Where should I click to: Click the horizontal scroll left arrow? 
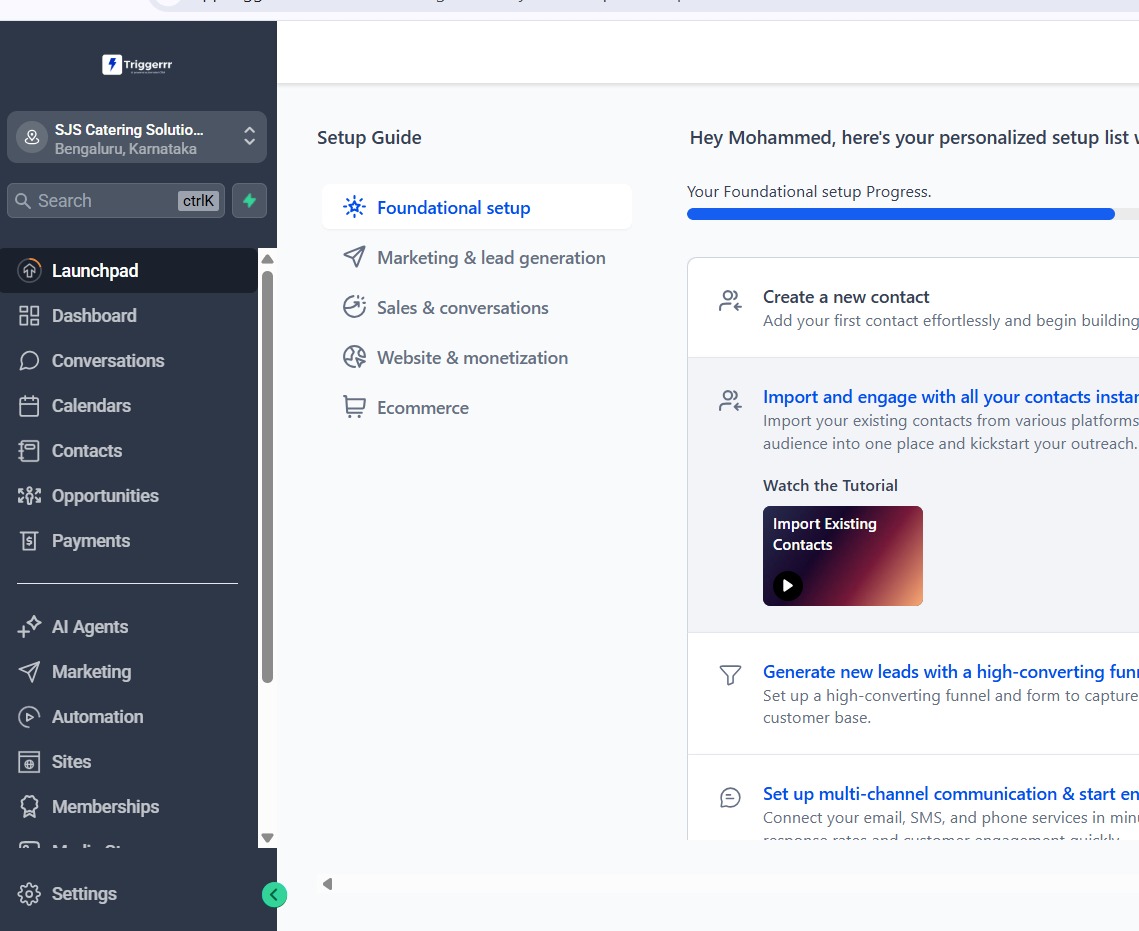pyautogui.click(x=328, y=884)
